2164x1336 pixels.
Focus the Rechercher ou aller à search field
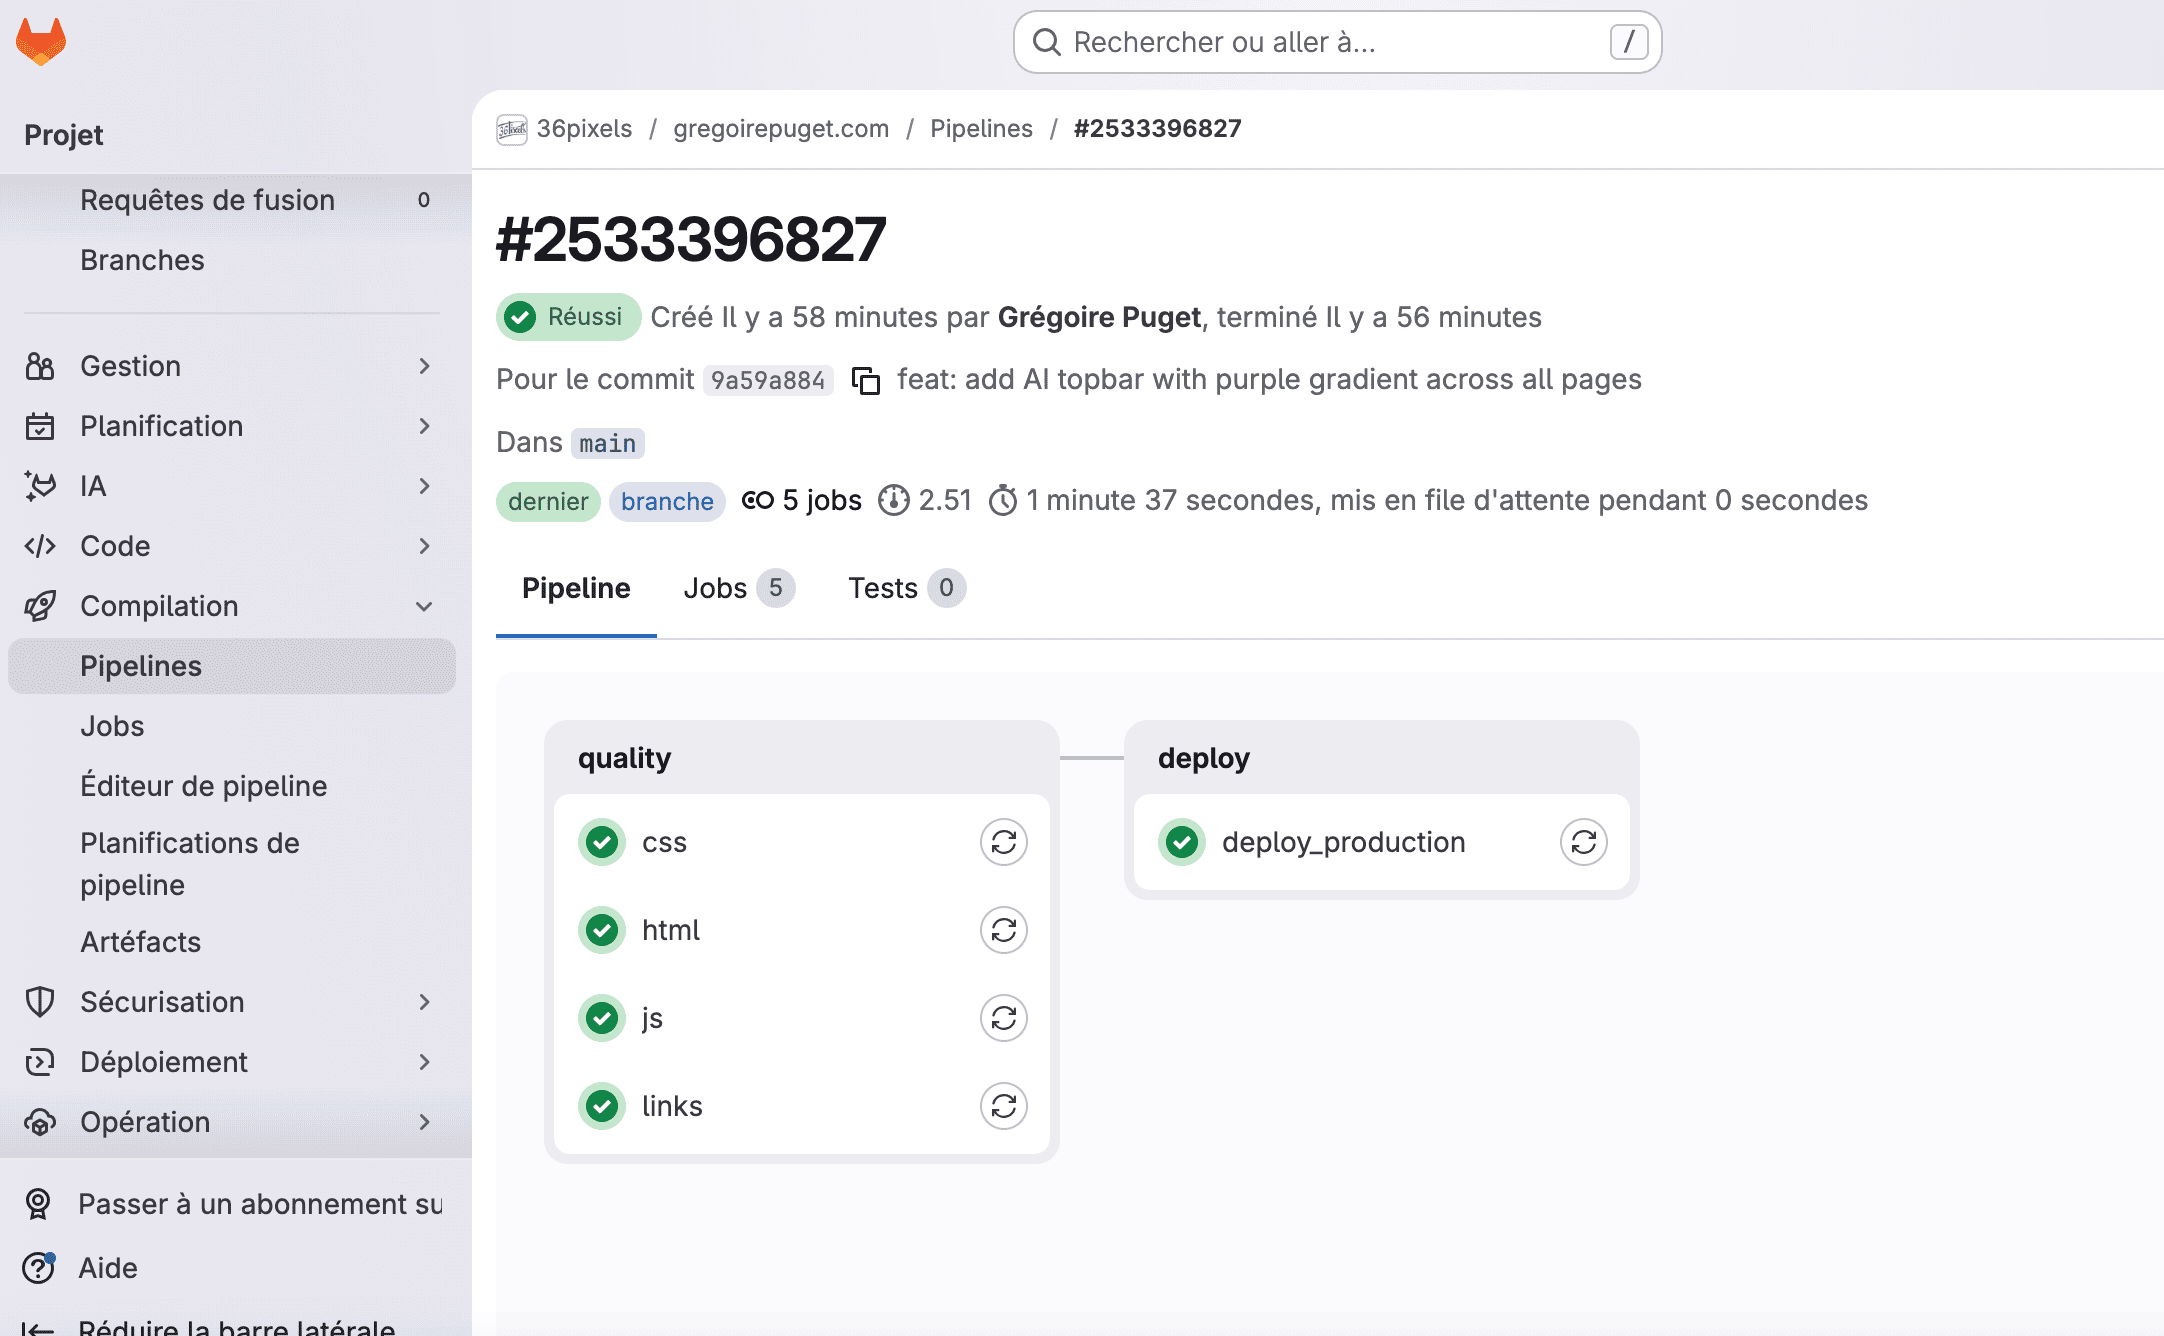(x=1337, y=42)
